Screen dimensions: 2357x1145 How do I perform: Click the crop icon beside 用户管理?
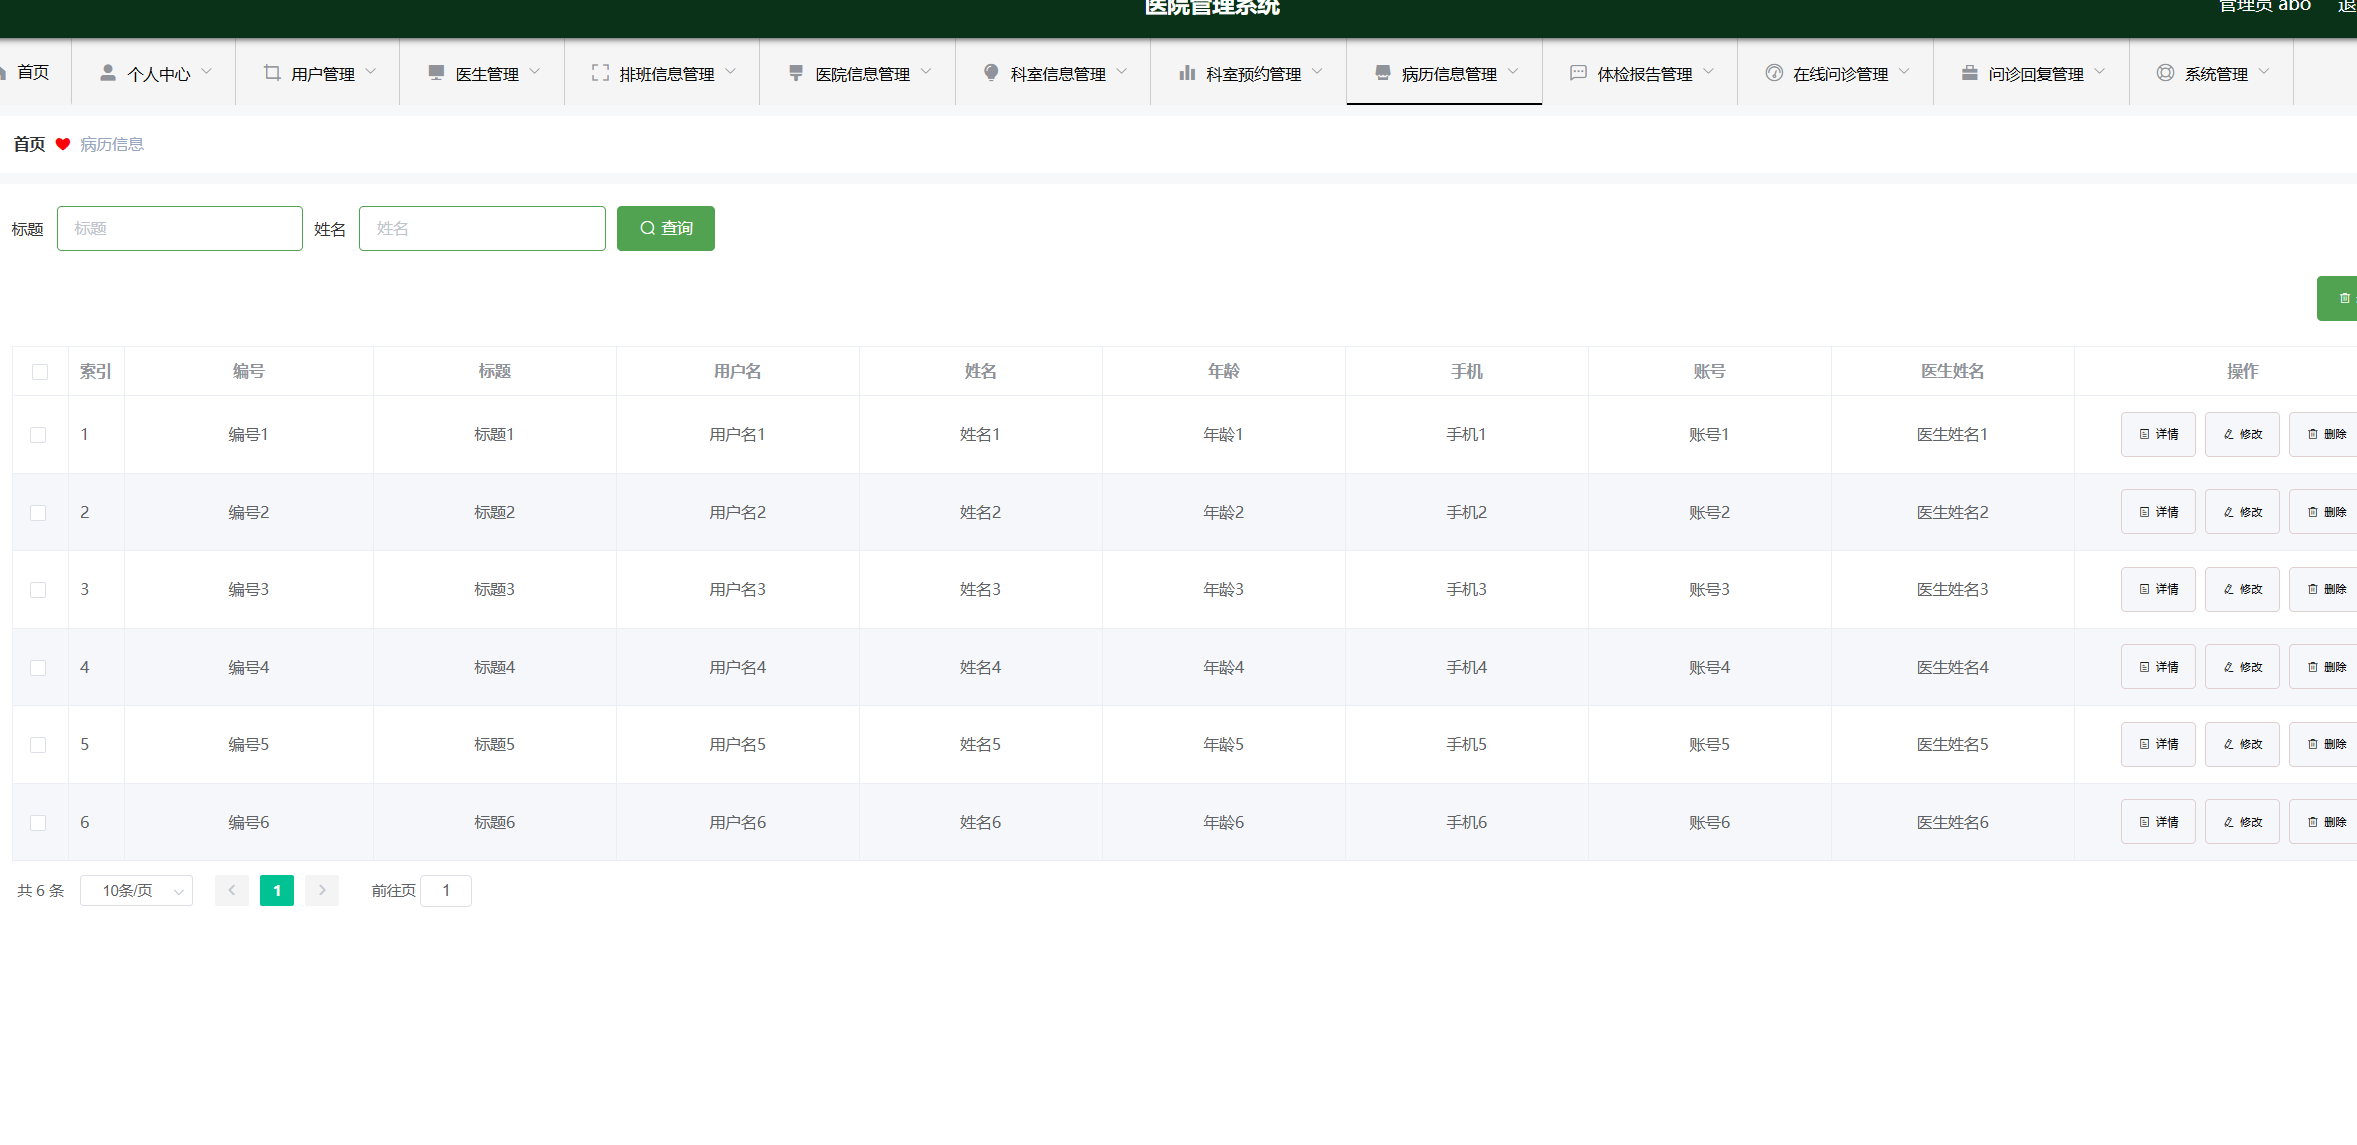pyautogui.click(x=272, y=73)
